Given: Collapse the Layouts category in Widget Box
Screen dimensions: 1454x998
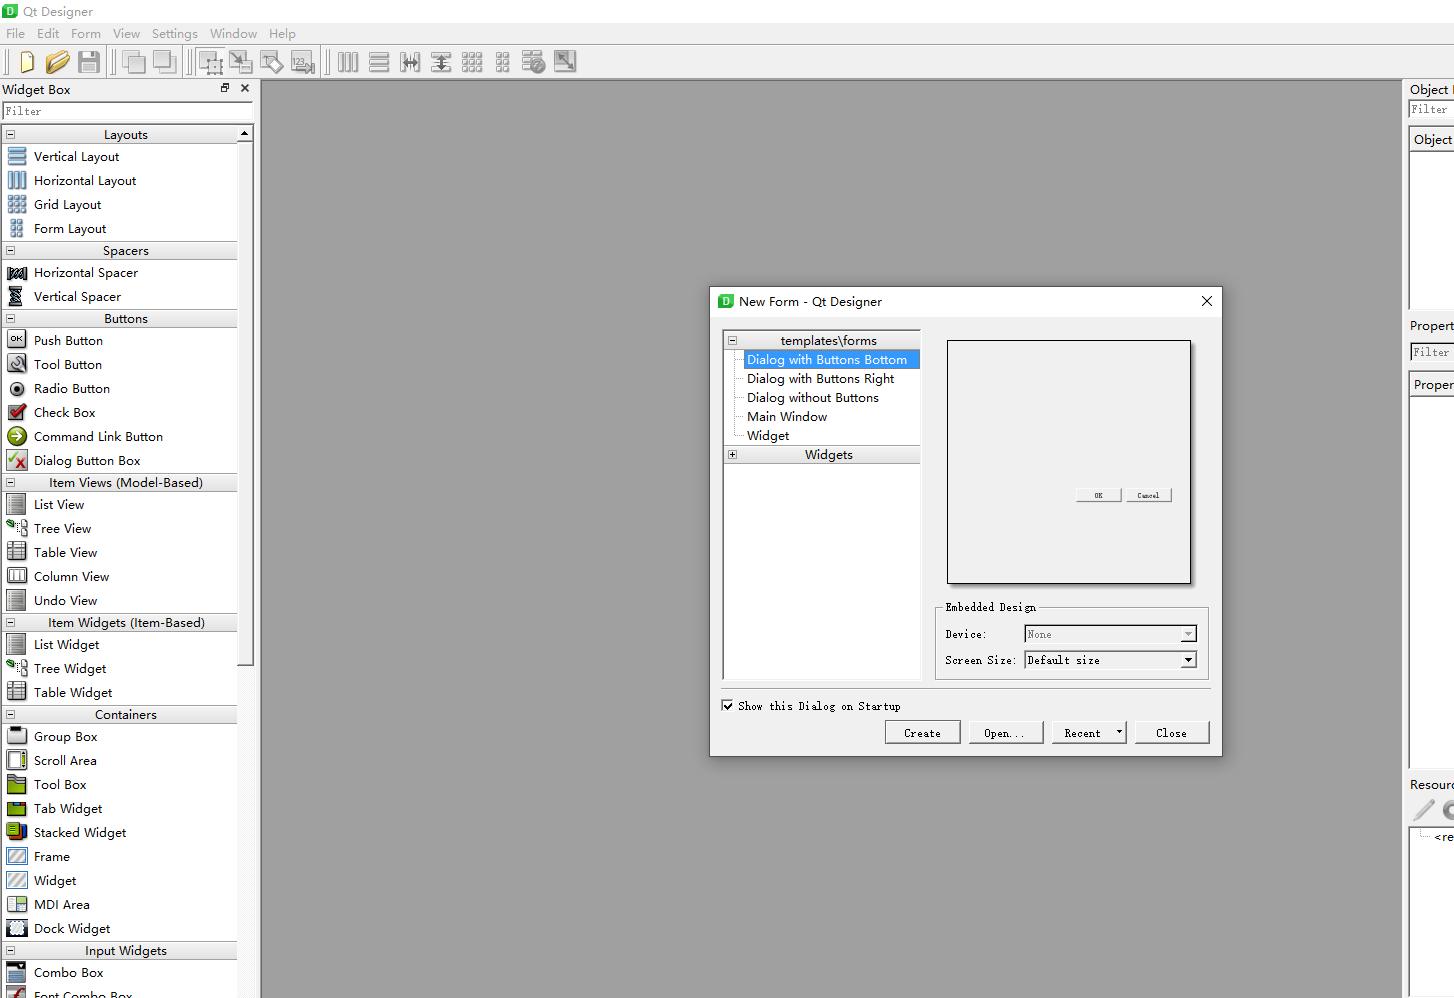Looking at the screenshot, I should [x=11, y=134].
